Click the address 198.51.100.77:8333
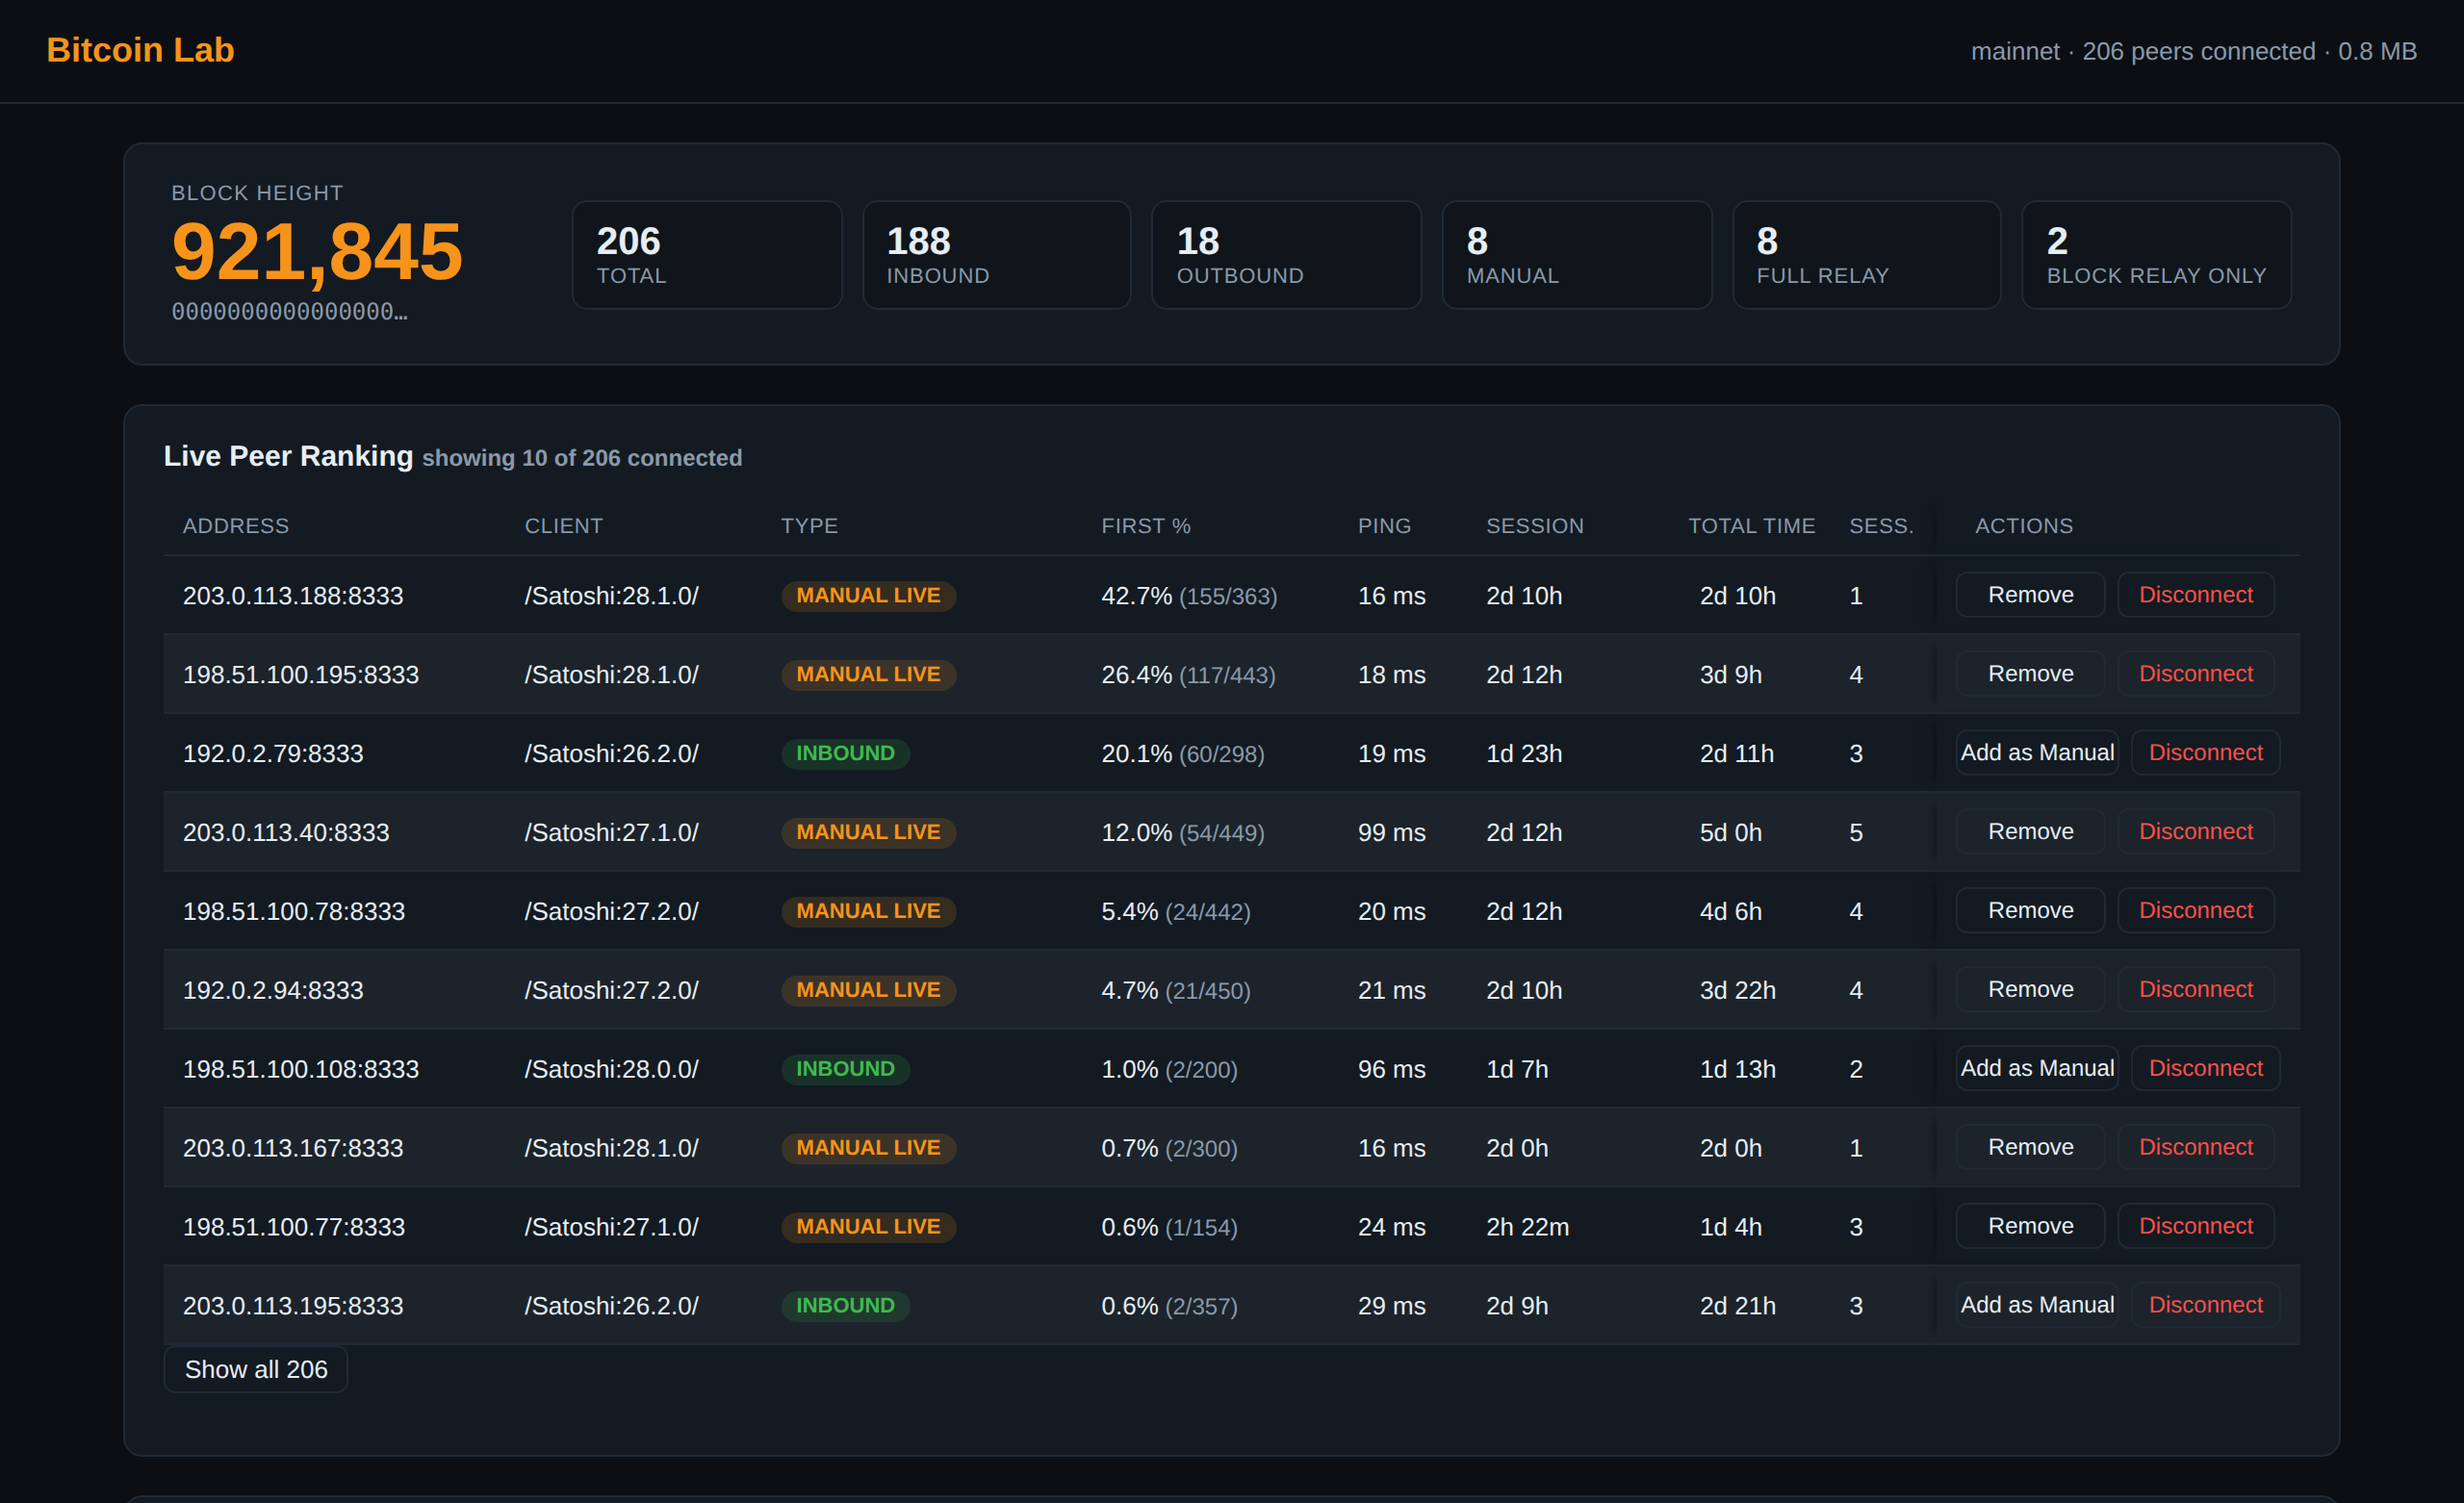 pyautogui.click(x=294, y=1228)
